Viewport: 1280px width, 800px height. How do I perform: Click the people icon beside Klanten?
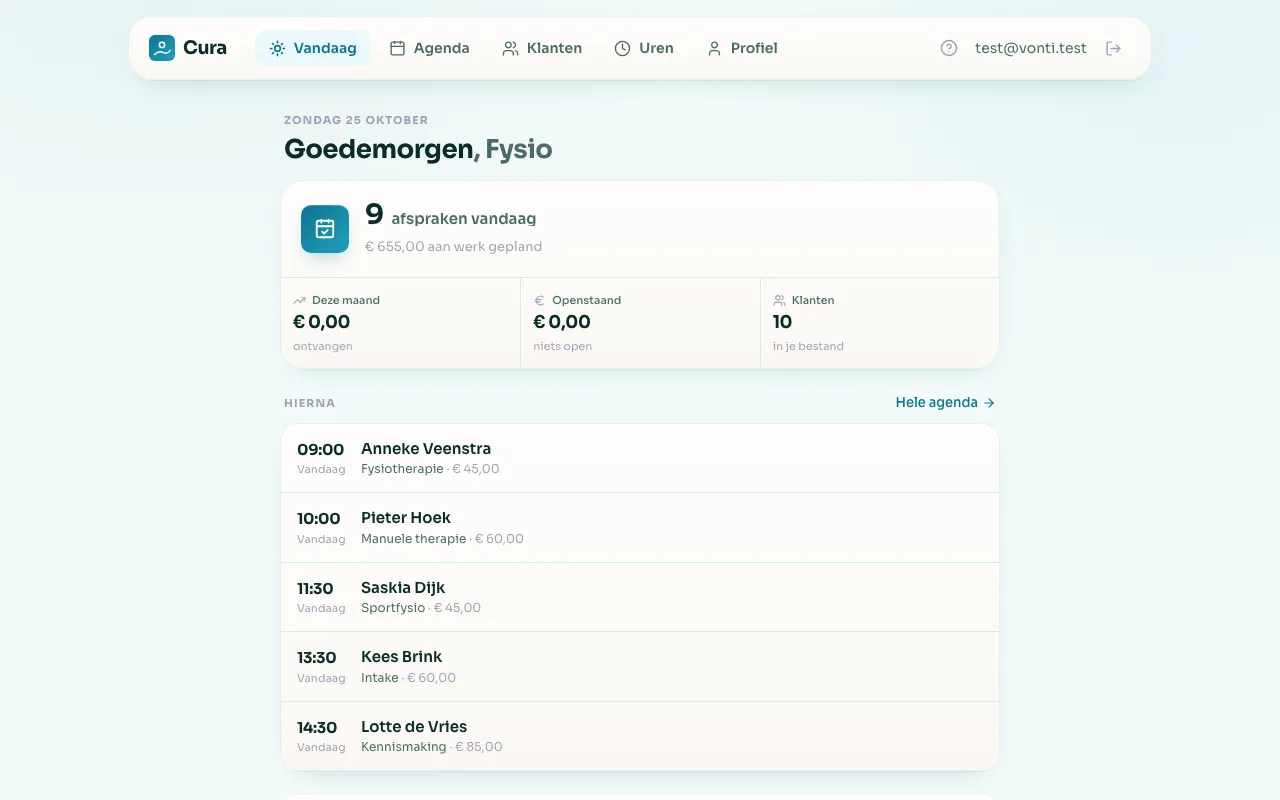tap(510, 48)
